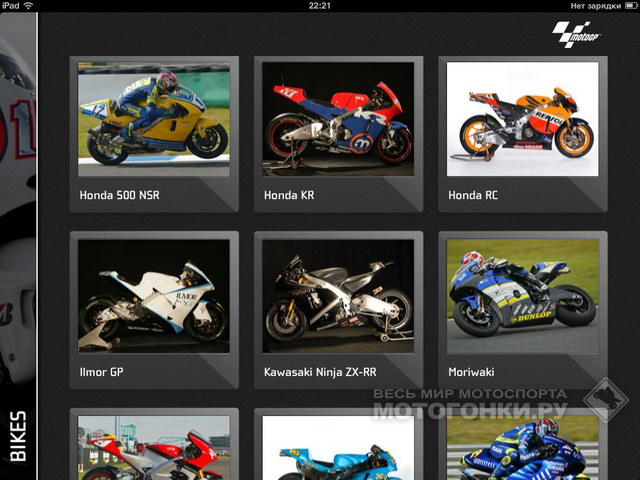Viewport: 640px width, 480px height.
Task: Tap the 22:21 clock
Action: click(320, 6)
